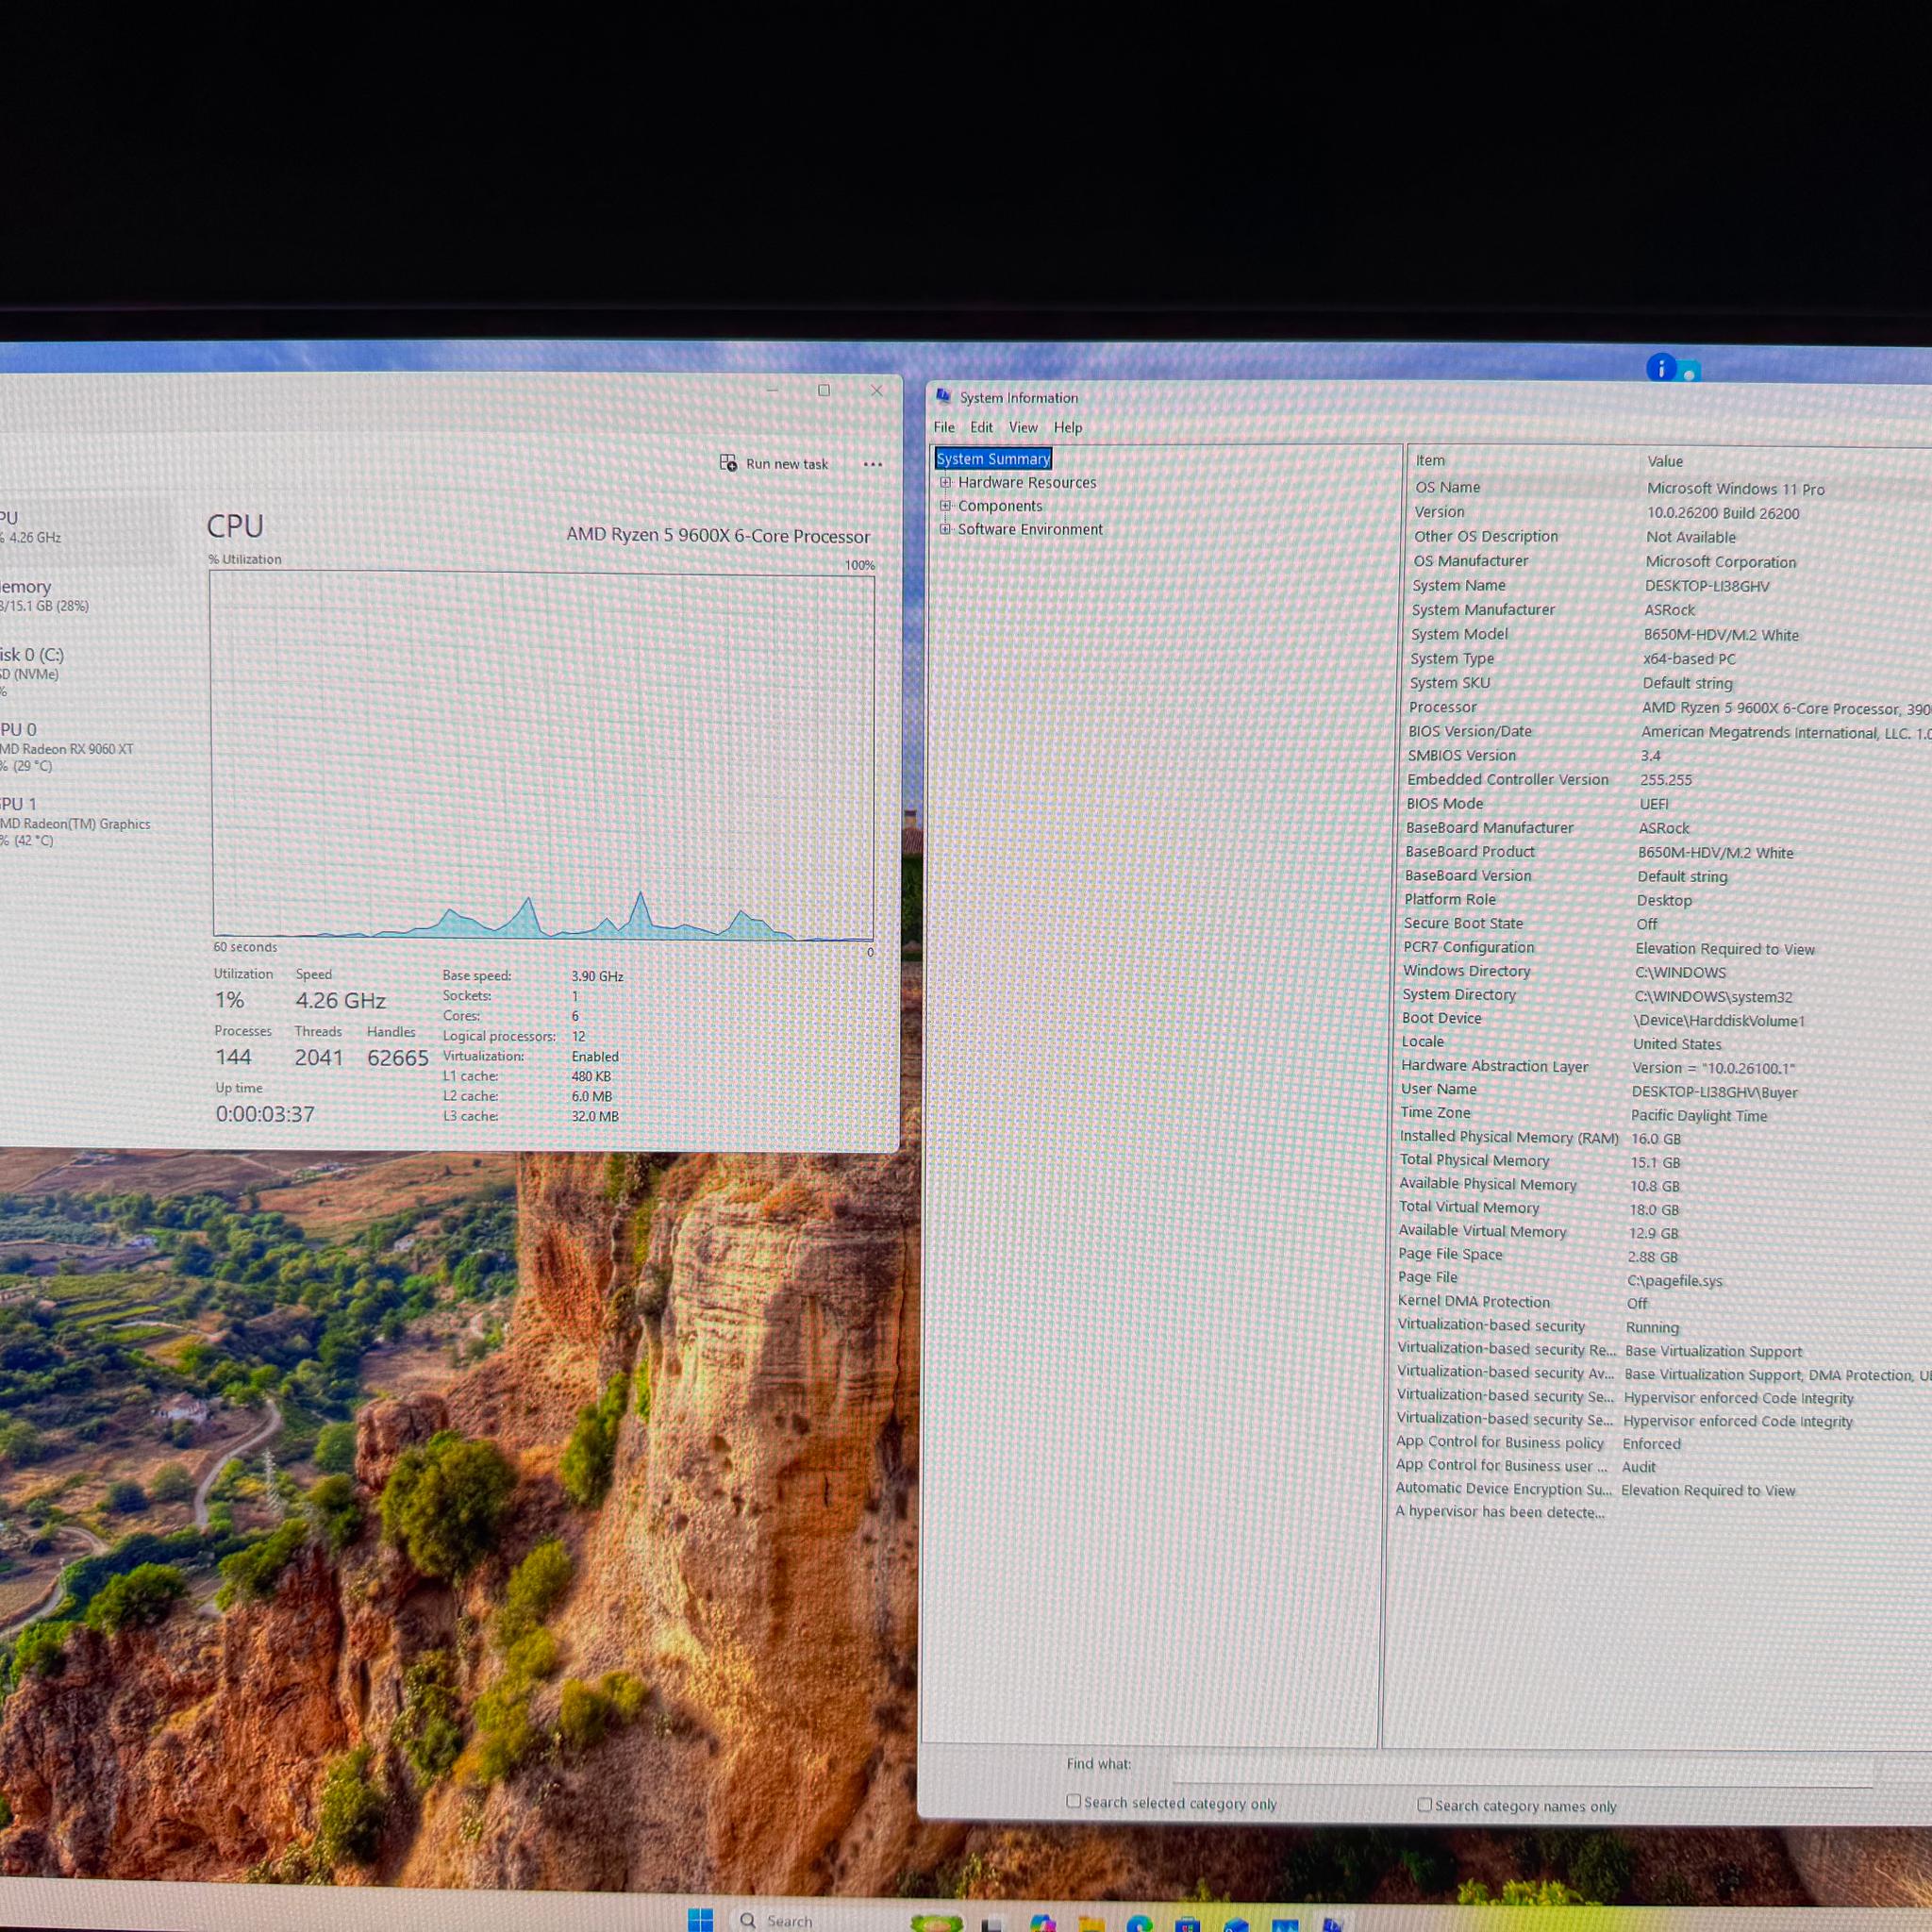Open the Windows Start button
1932x1932 pixels.
[700, 1919]
